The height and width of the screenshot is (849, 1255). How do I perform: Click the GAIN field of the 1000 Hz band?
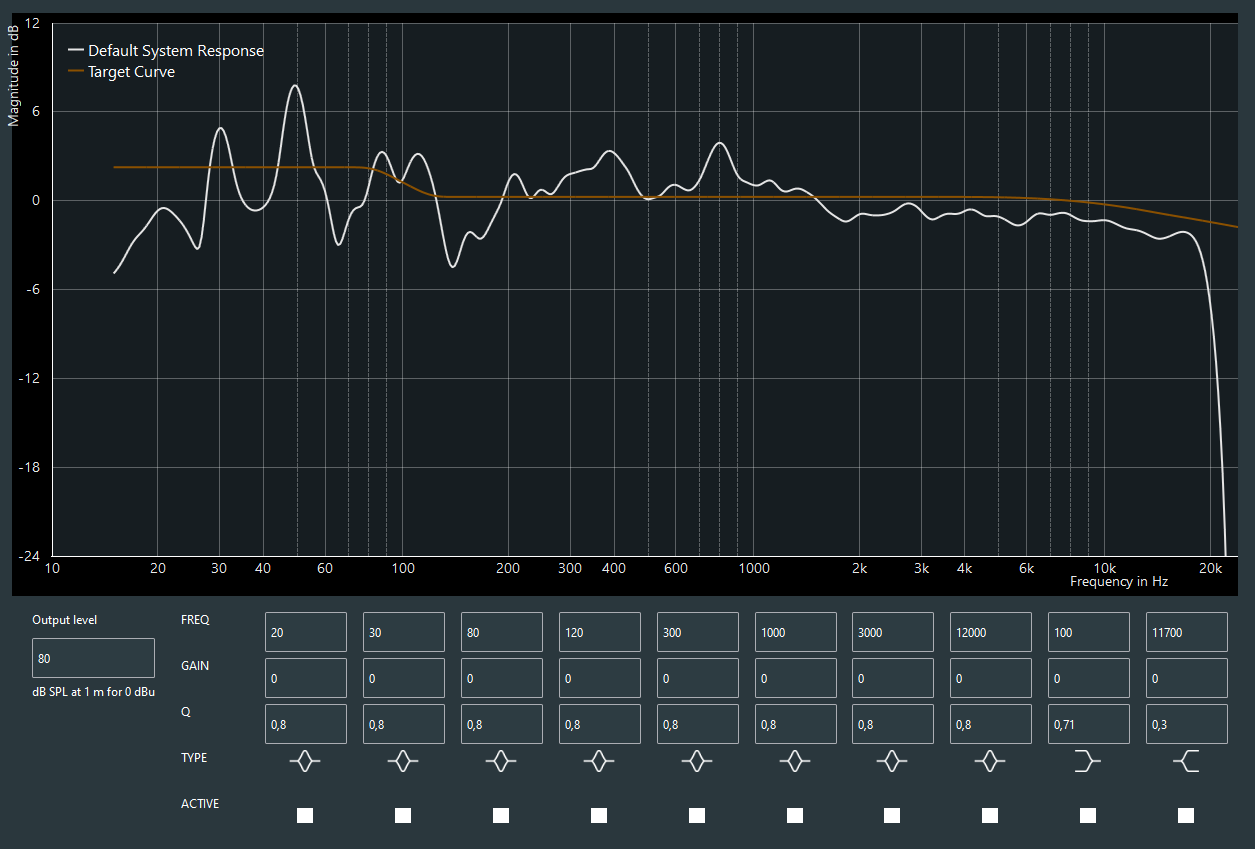795,678
